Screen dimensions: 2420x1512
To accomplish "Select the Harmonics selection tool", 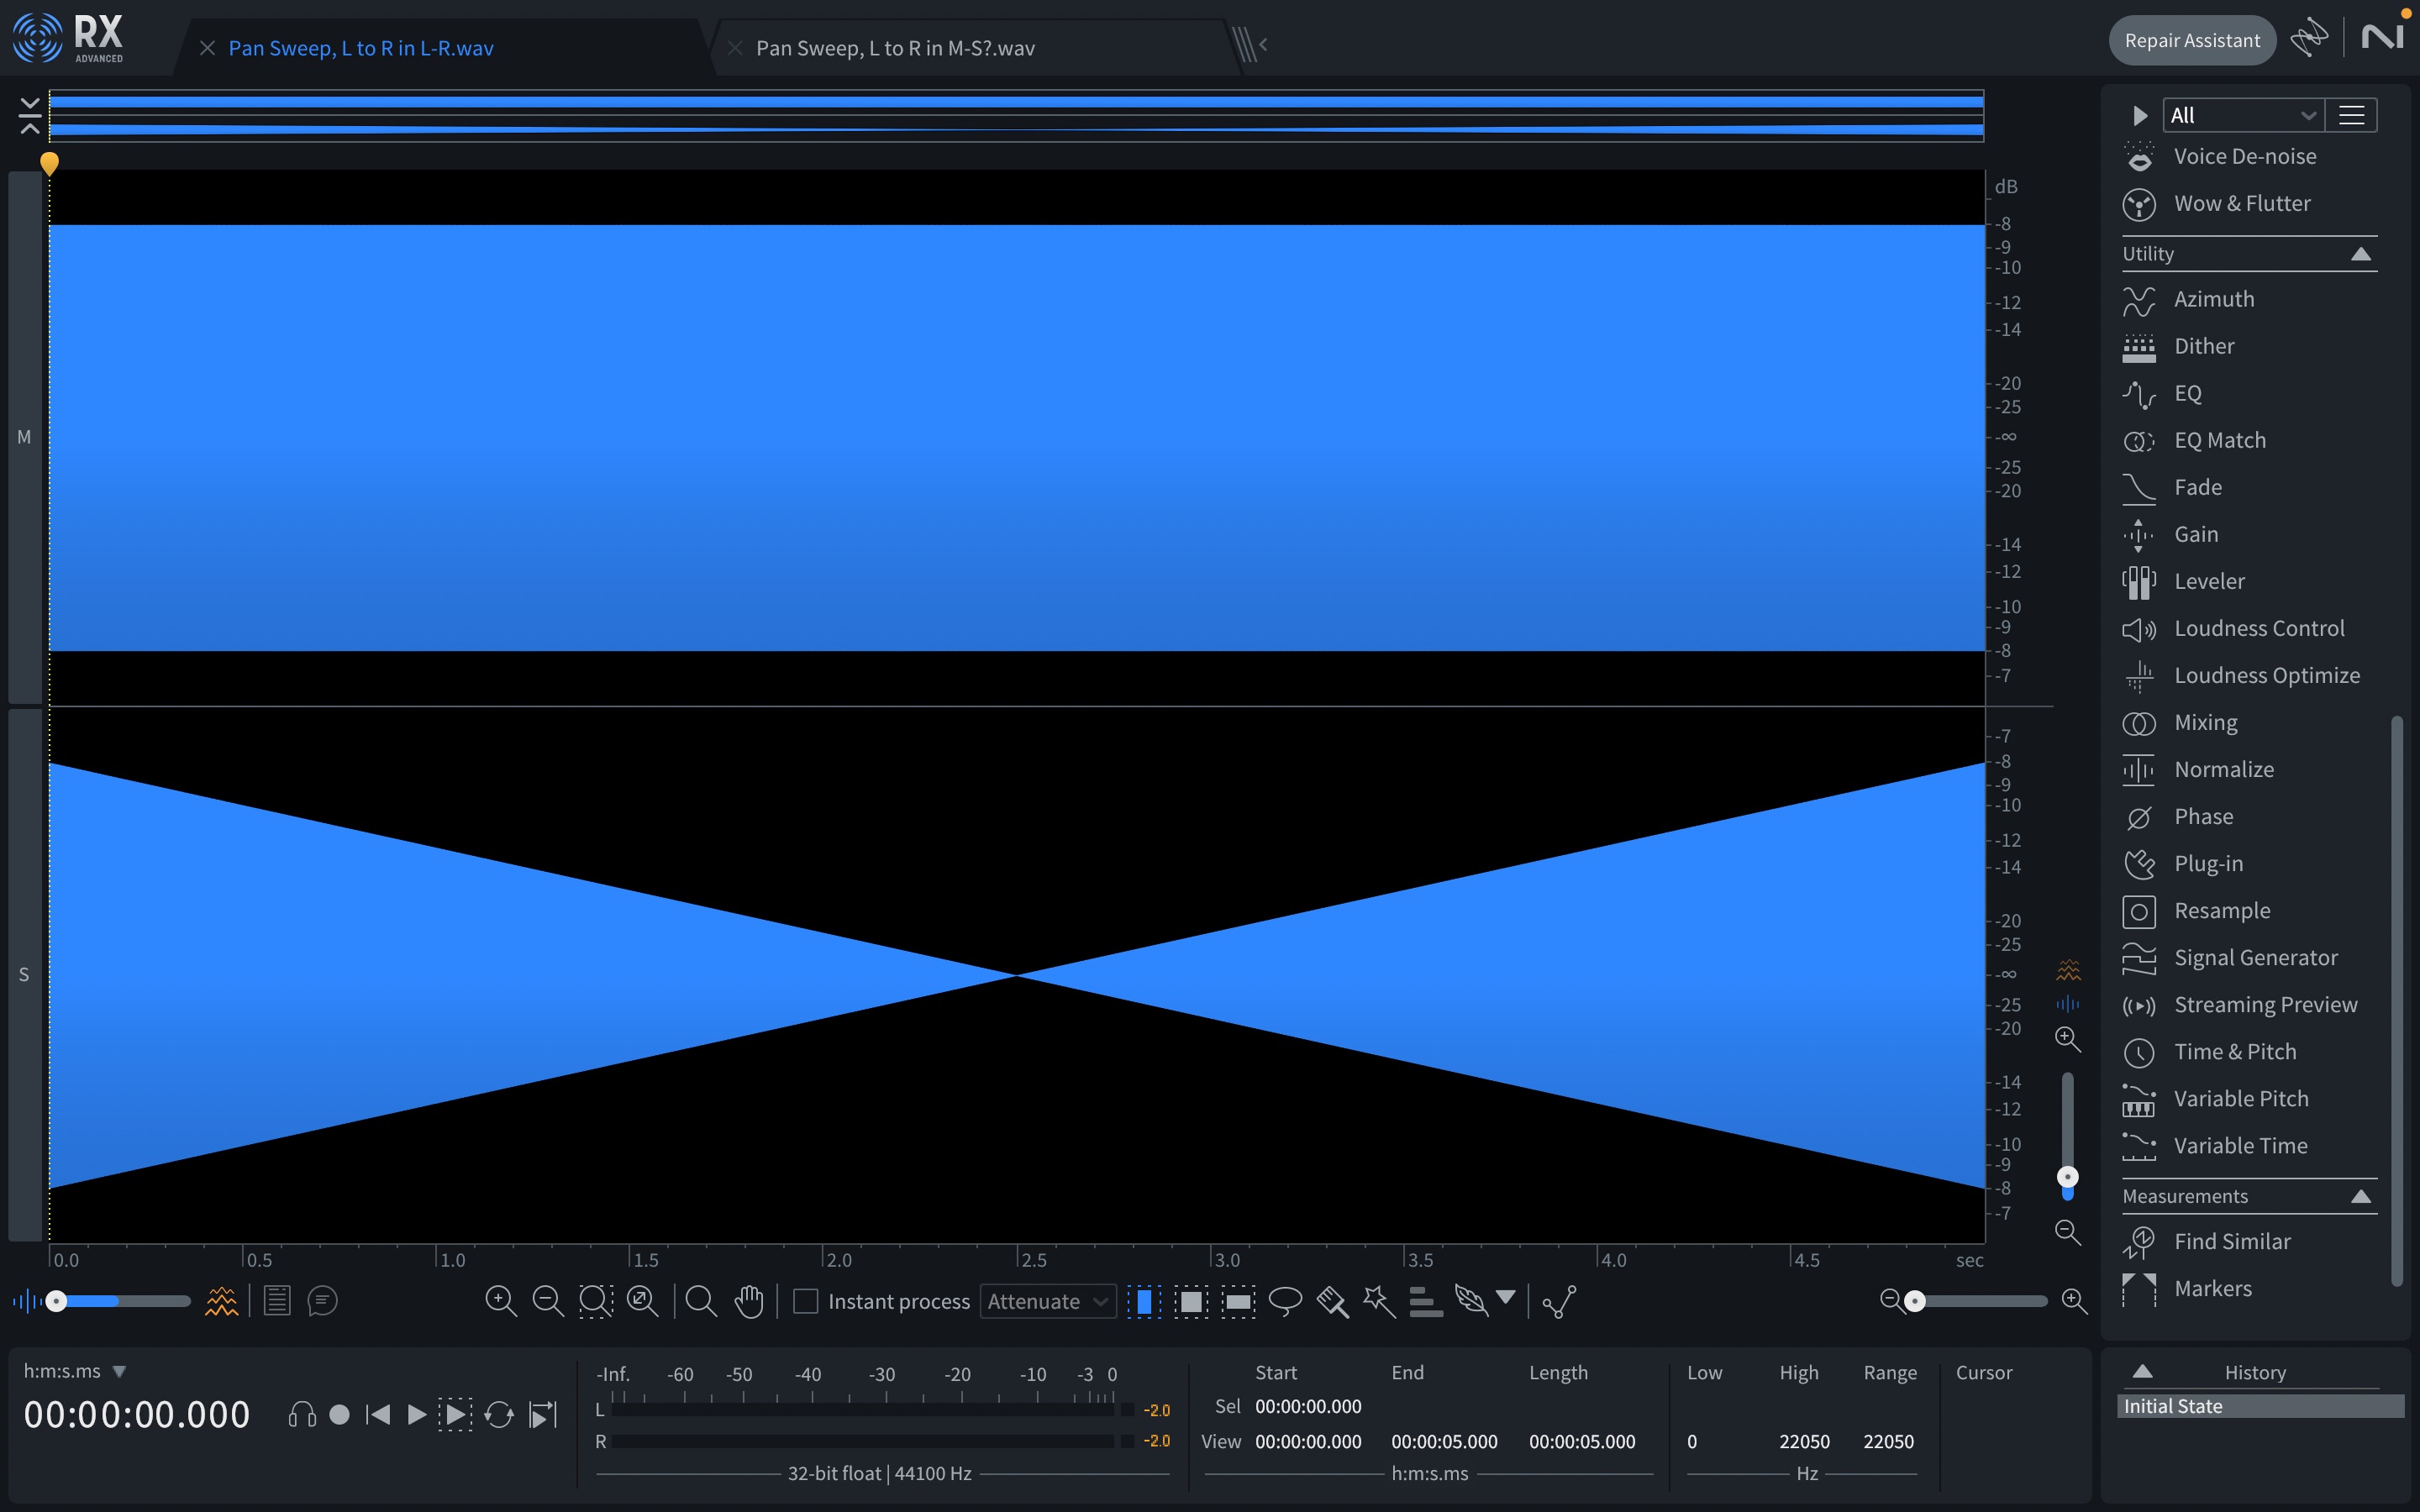I will click(1425, 1301).
